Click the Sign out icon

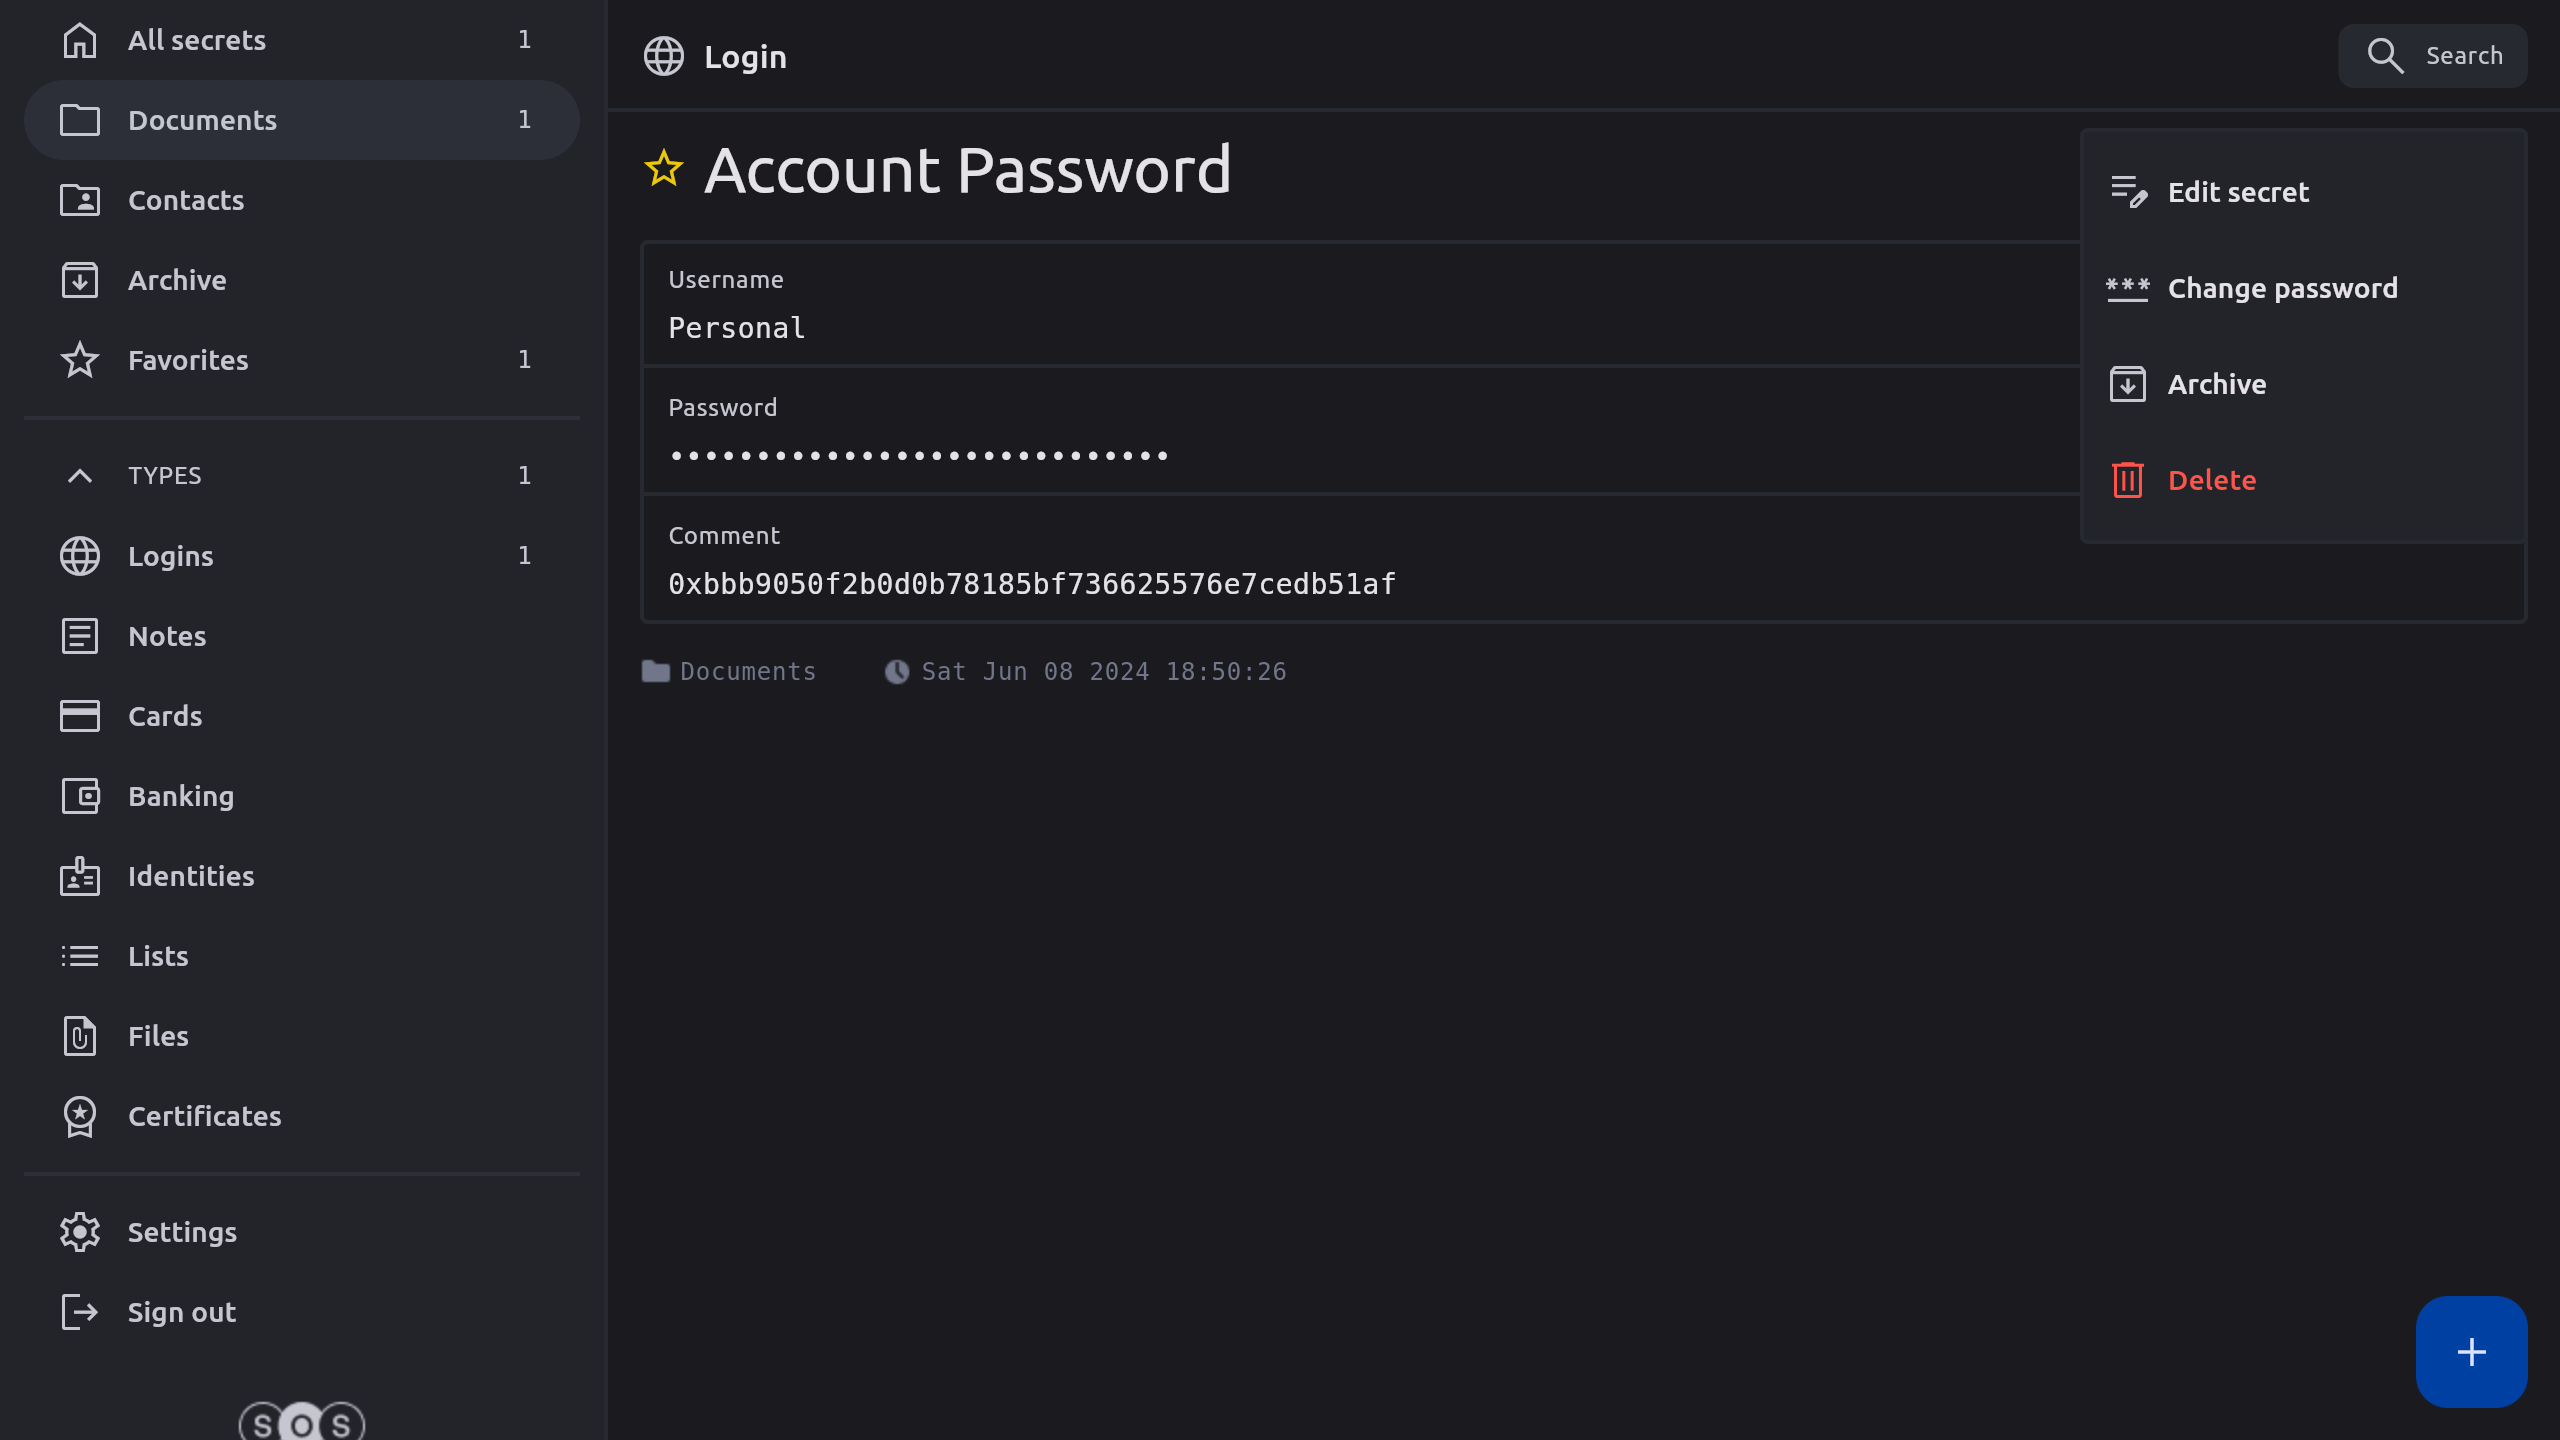point(80,1312)
